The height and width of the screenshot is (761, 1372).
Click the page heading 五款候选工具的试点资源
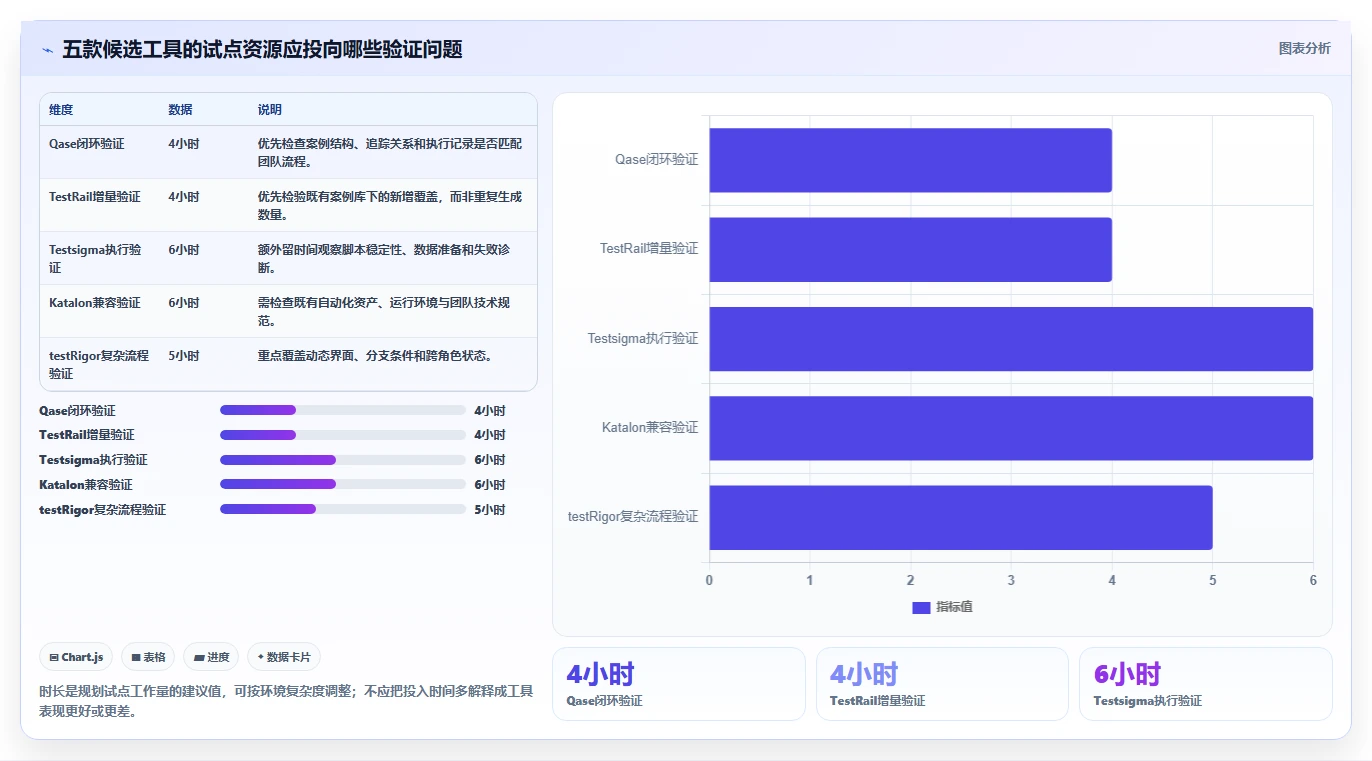coord(262,50)
